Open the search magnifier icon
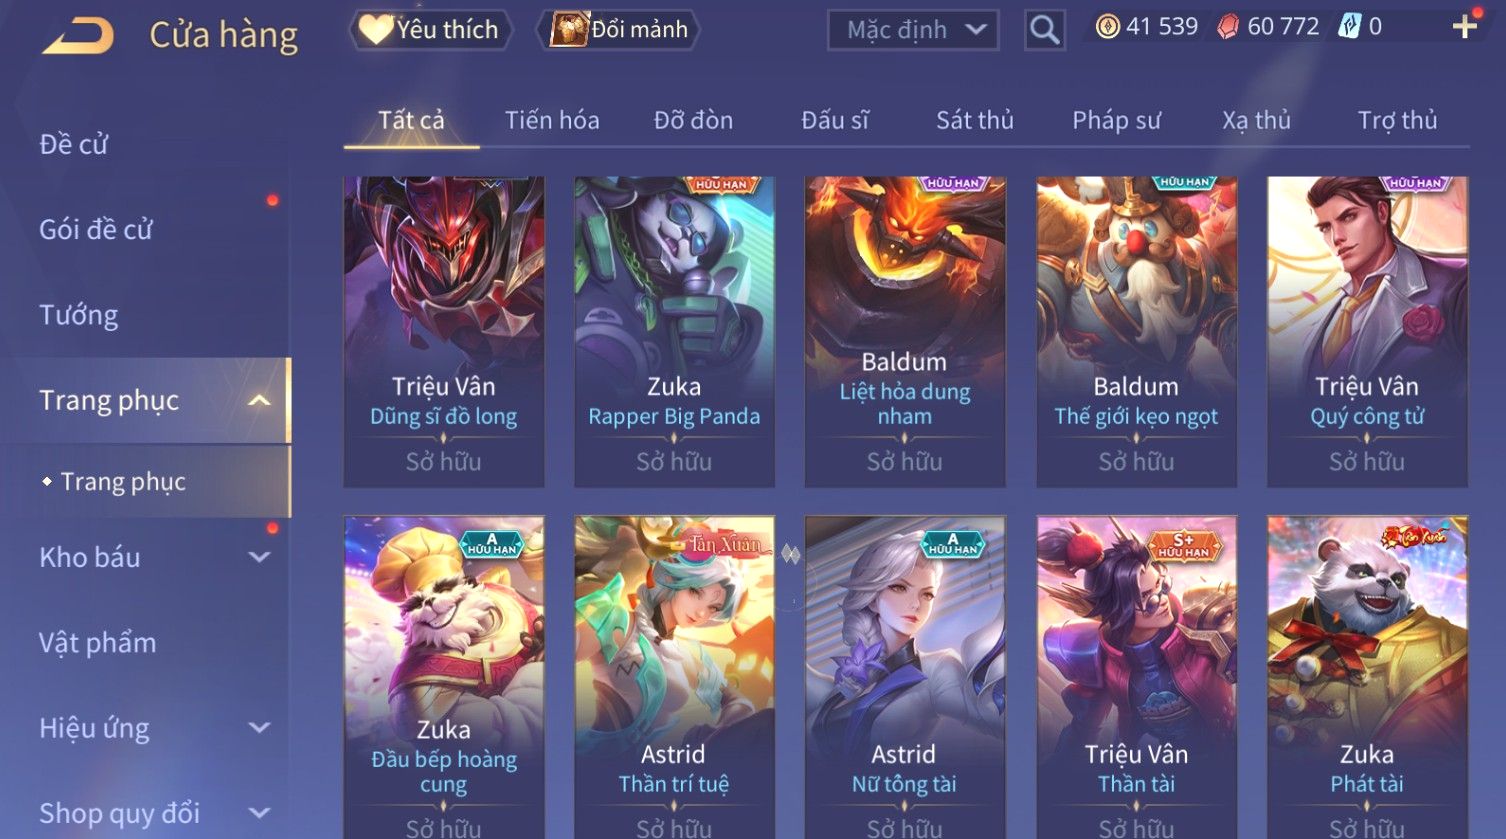The image size is (1506, 839). [x=1044, y=30]
